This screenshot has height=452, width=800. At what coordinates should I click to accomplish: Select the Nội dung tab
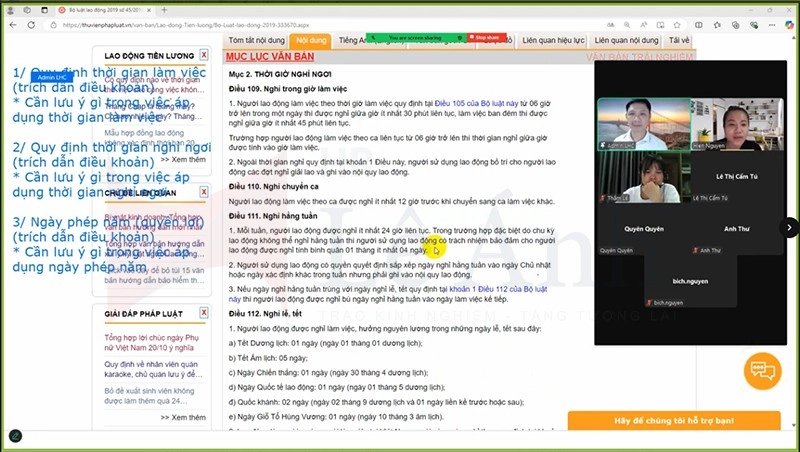[311, 40]
